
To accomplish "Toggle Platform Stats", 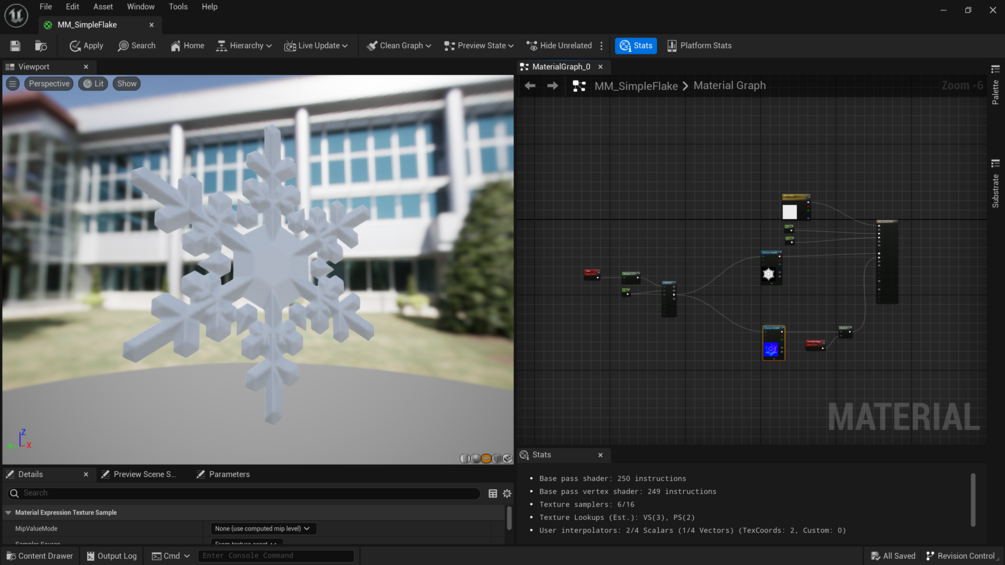I will tap(699, 45).
